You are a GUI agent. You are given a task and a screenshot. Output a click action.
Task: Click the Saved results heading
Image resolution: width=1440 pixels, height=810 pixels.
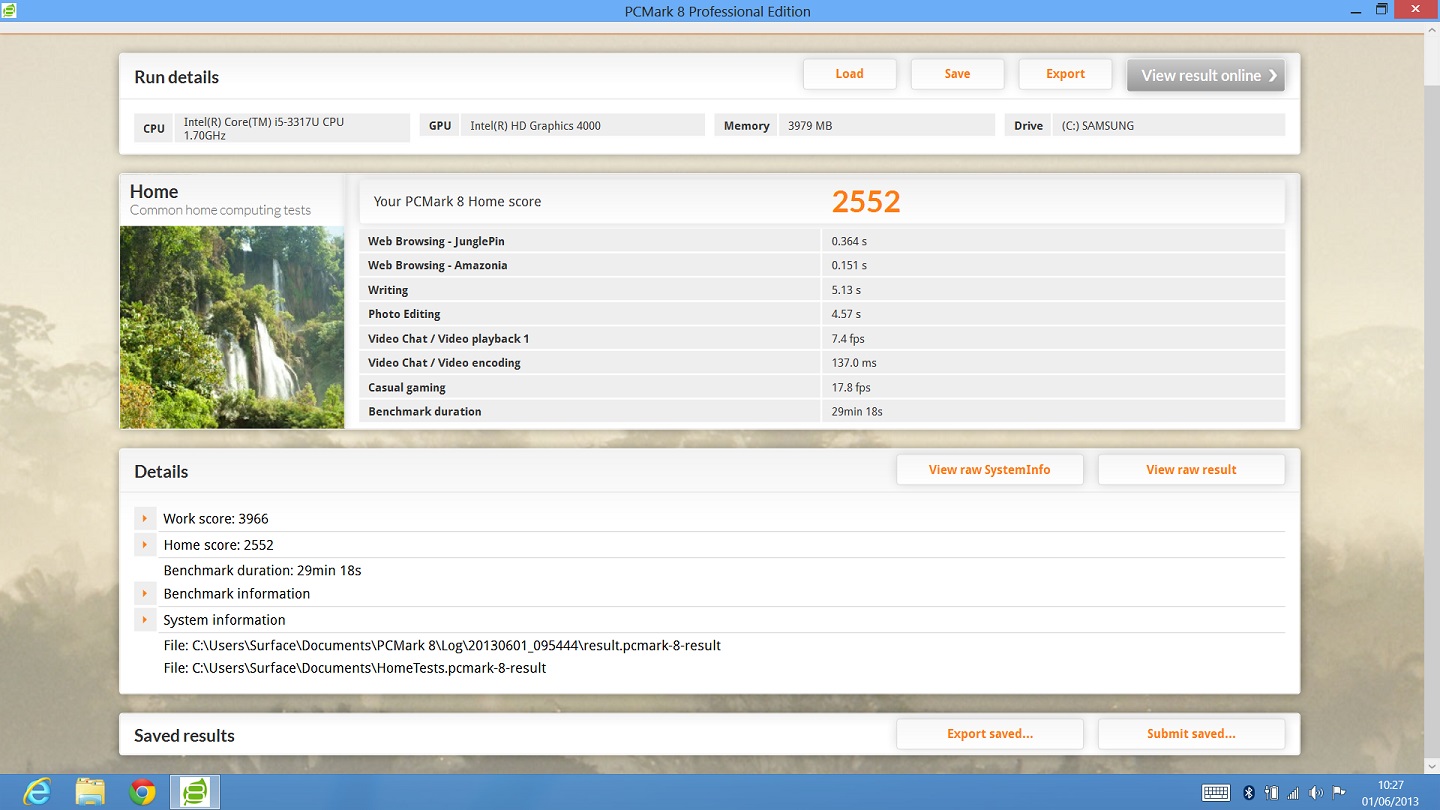click(x=184, y=736)
